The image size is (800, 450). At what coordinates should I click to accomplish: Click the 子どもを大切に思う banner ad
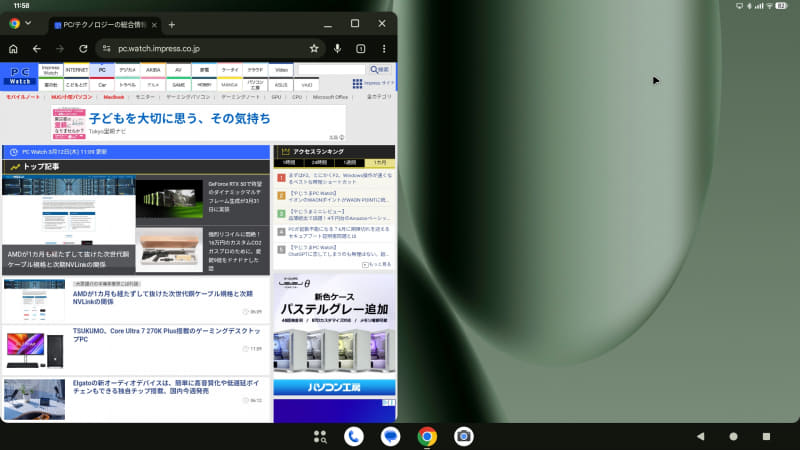tap(198, 123)
